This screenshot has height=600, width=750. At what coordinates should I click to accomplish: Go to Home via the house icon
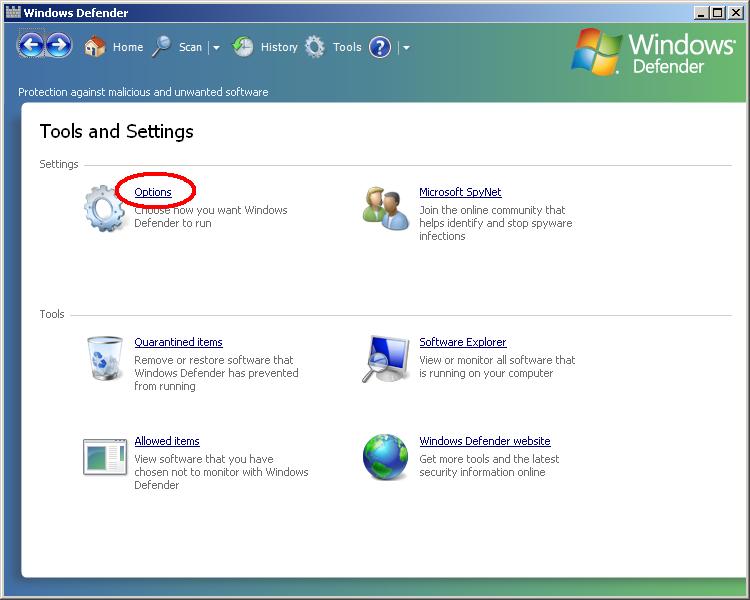[x=95, y=47]
